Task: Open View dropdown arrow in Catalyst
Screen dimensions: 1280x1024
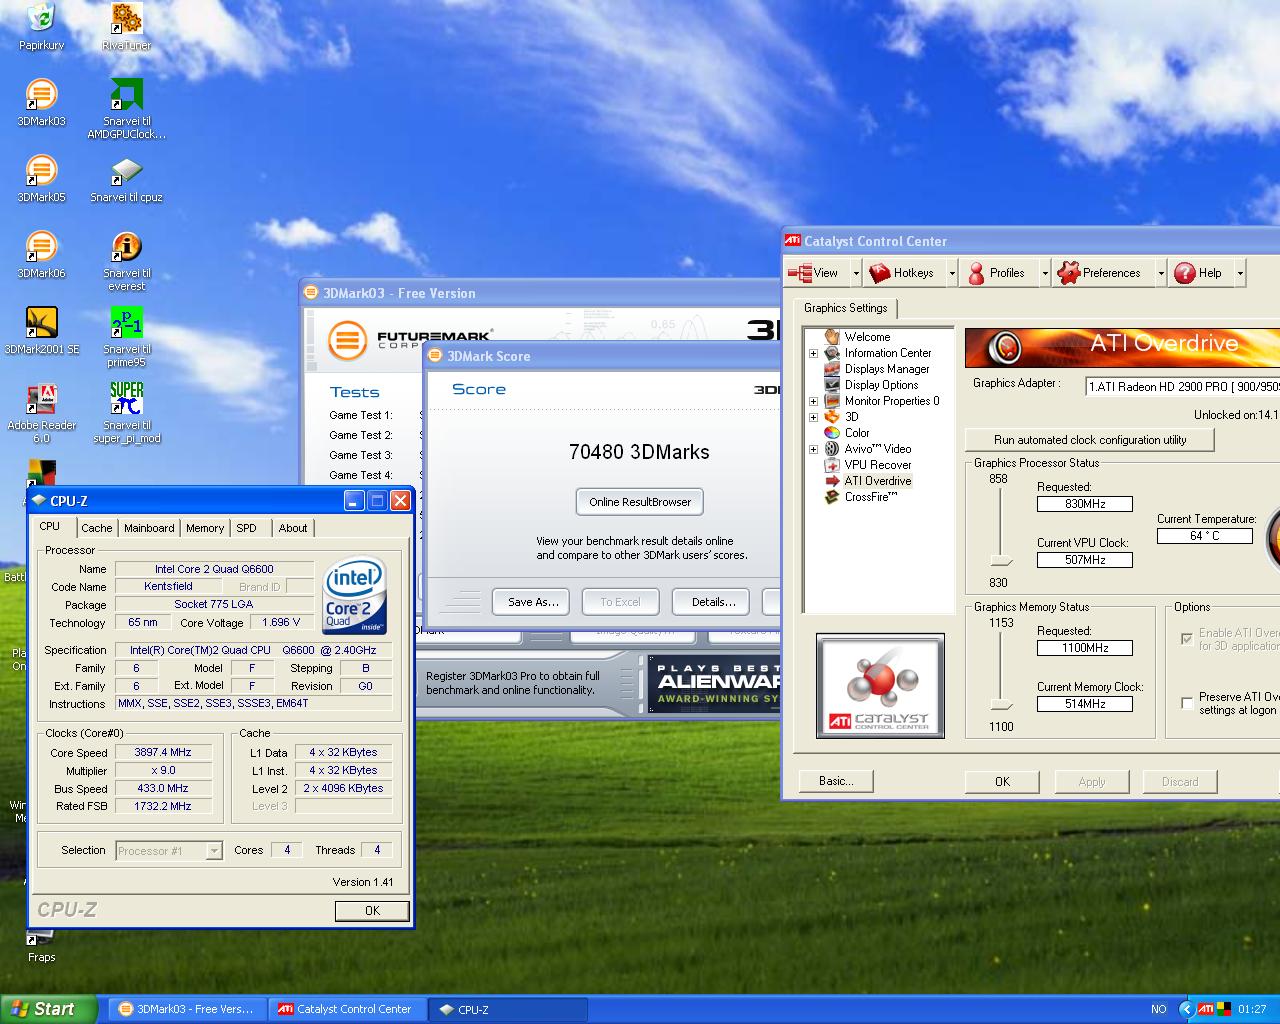Action: (x=856, y=273)
